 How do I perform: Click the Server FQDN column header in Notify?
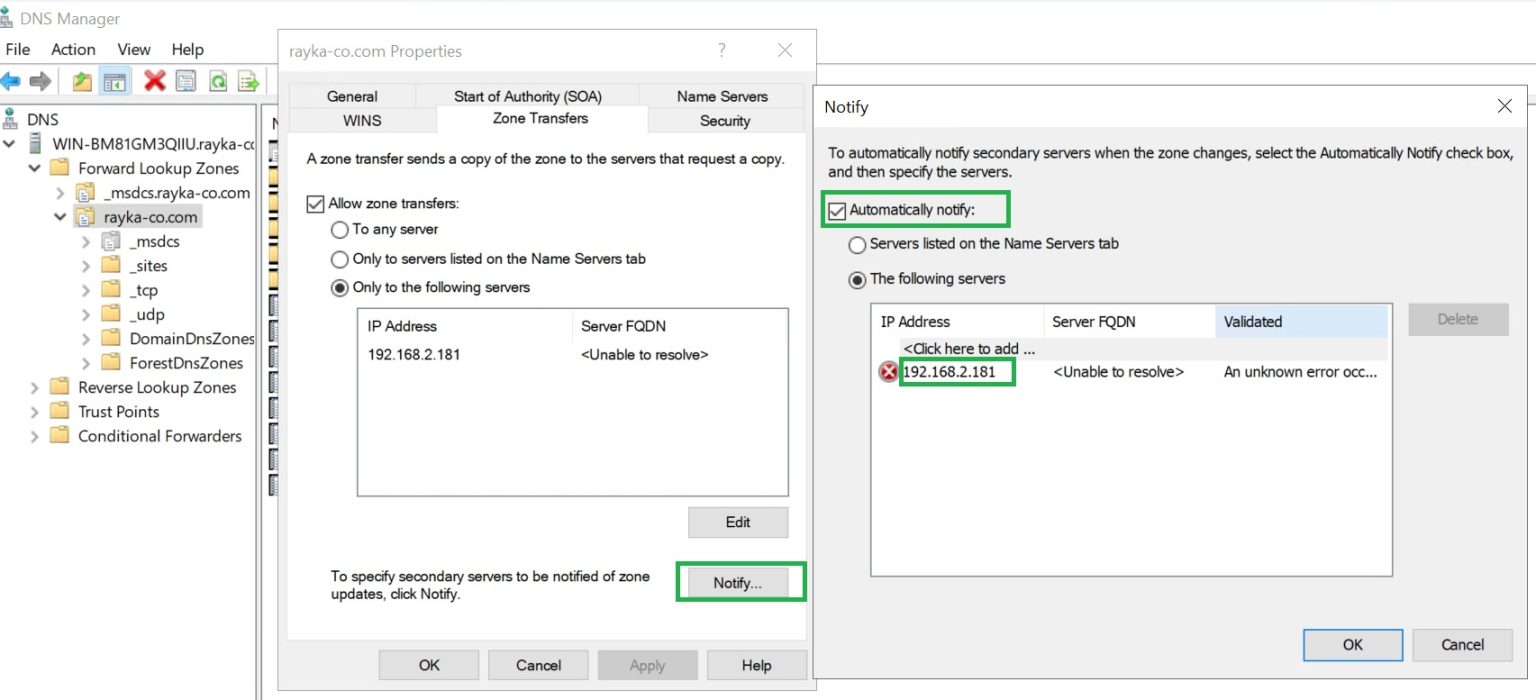point(1129,321)
